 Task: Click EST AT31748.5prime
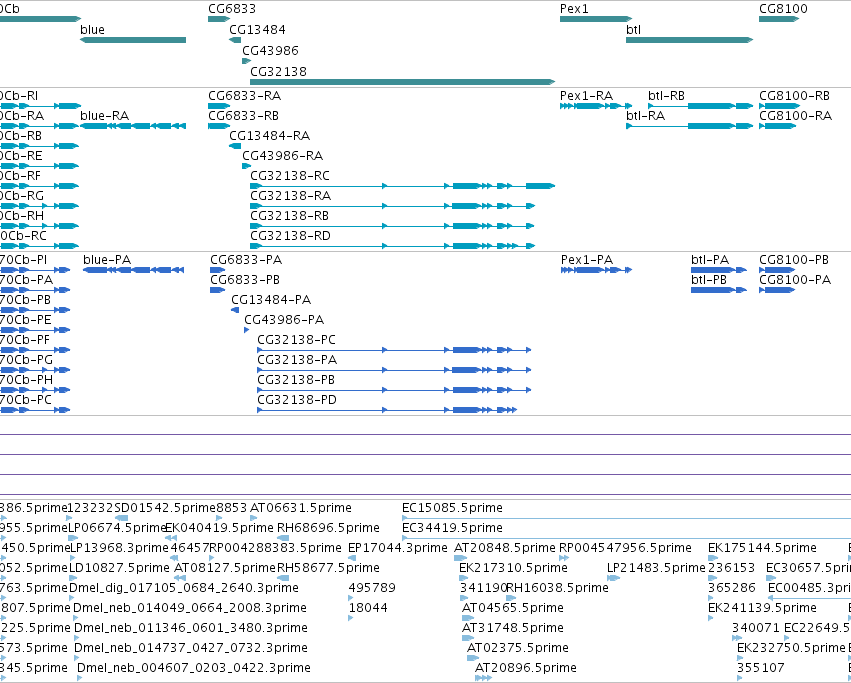[x=513, y=629]
